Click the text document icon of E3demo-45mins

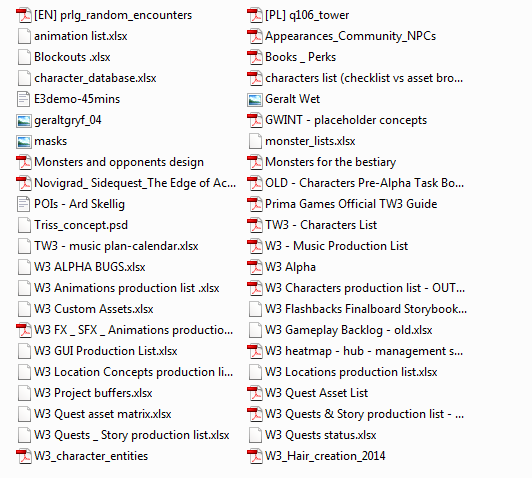(x=24, y=99)
